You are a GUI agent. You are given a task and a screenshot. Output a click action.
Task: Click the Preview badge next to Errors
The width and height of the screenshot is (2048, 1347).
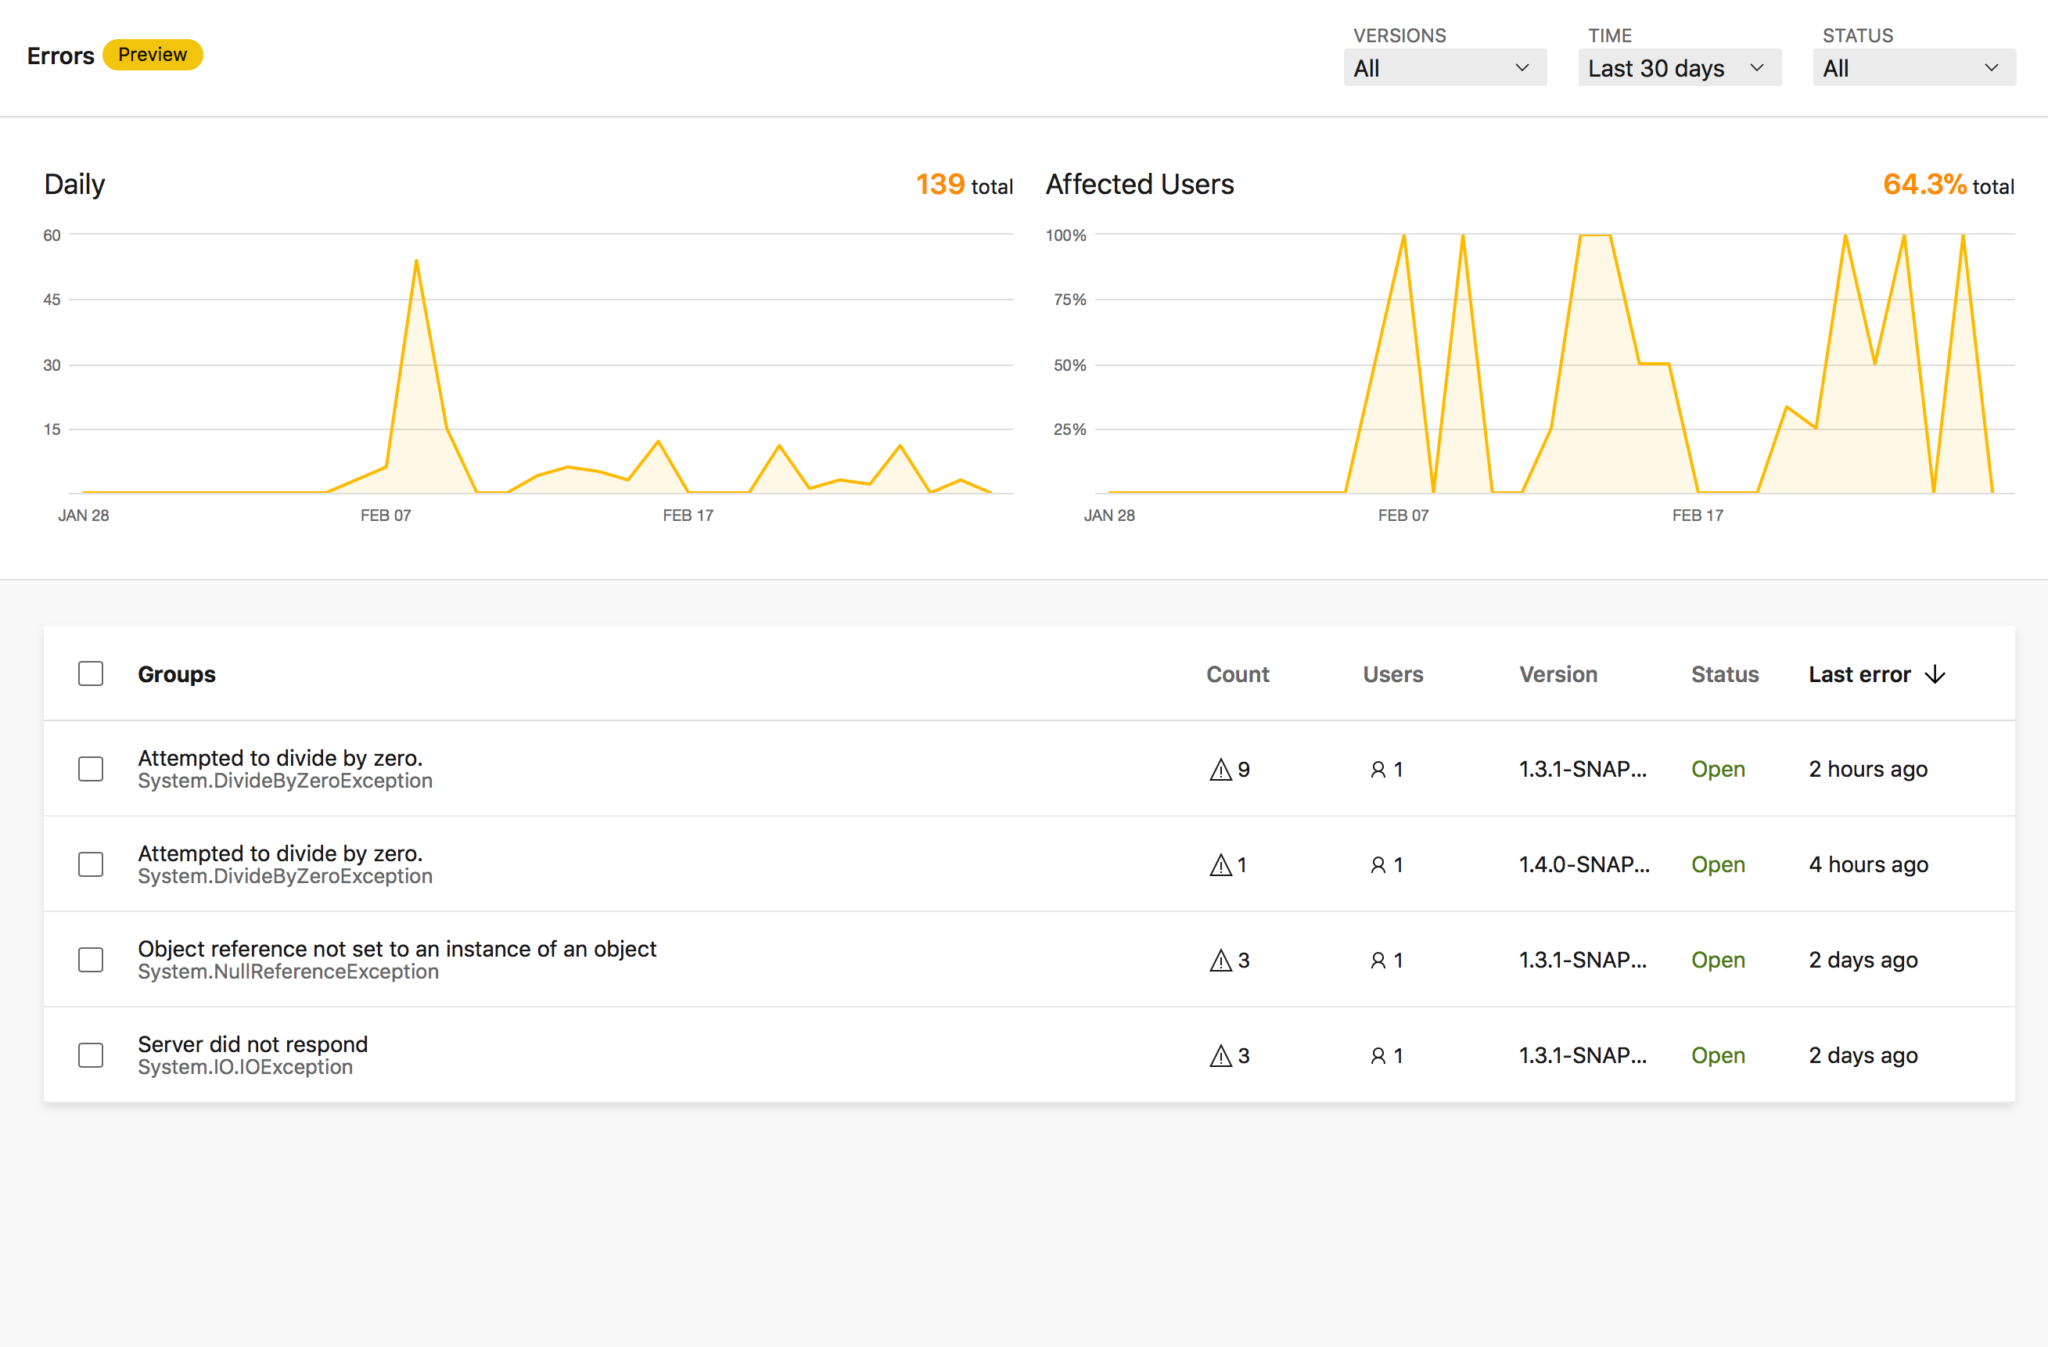(153, 55)
